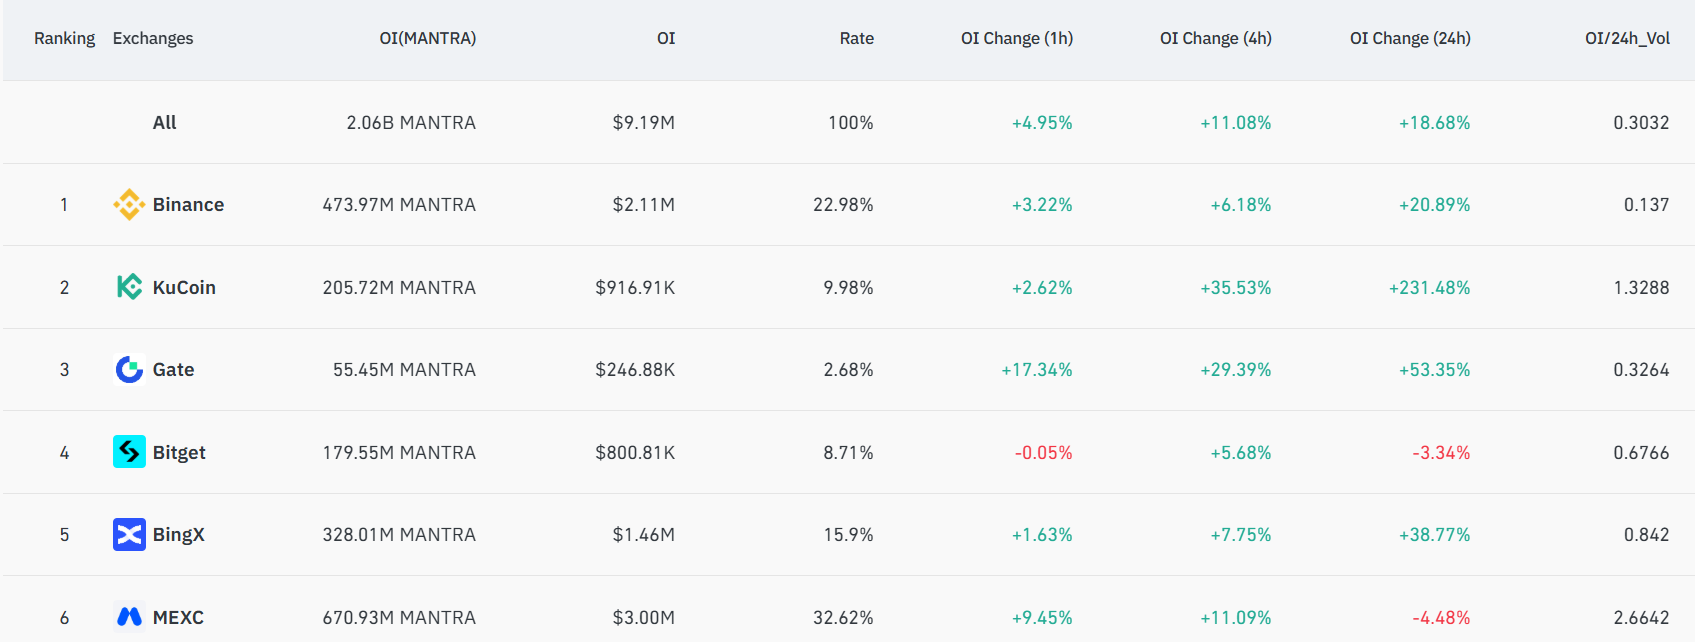The width and height of the screenshot is (1695, 642).
Task: Open the MEXC exchange link
Action: click(x=178, y=617)
